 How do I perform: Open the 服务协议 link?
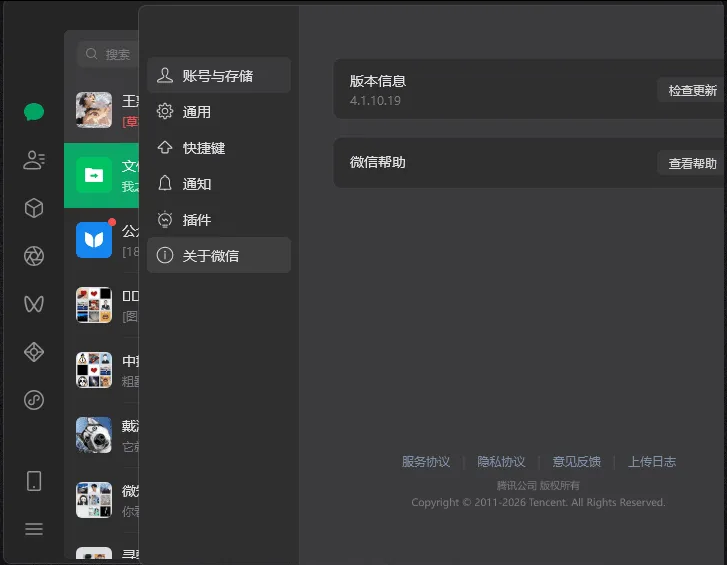point(426,462)
